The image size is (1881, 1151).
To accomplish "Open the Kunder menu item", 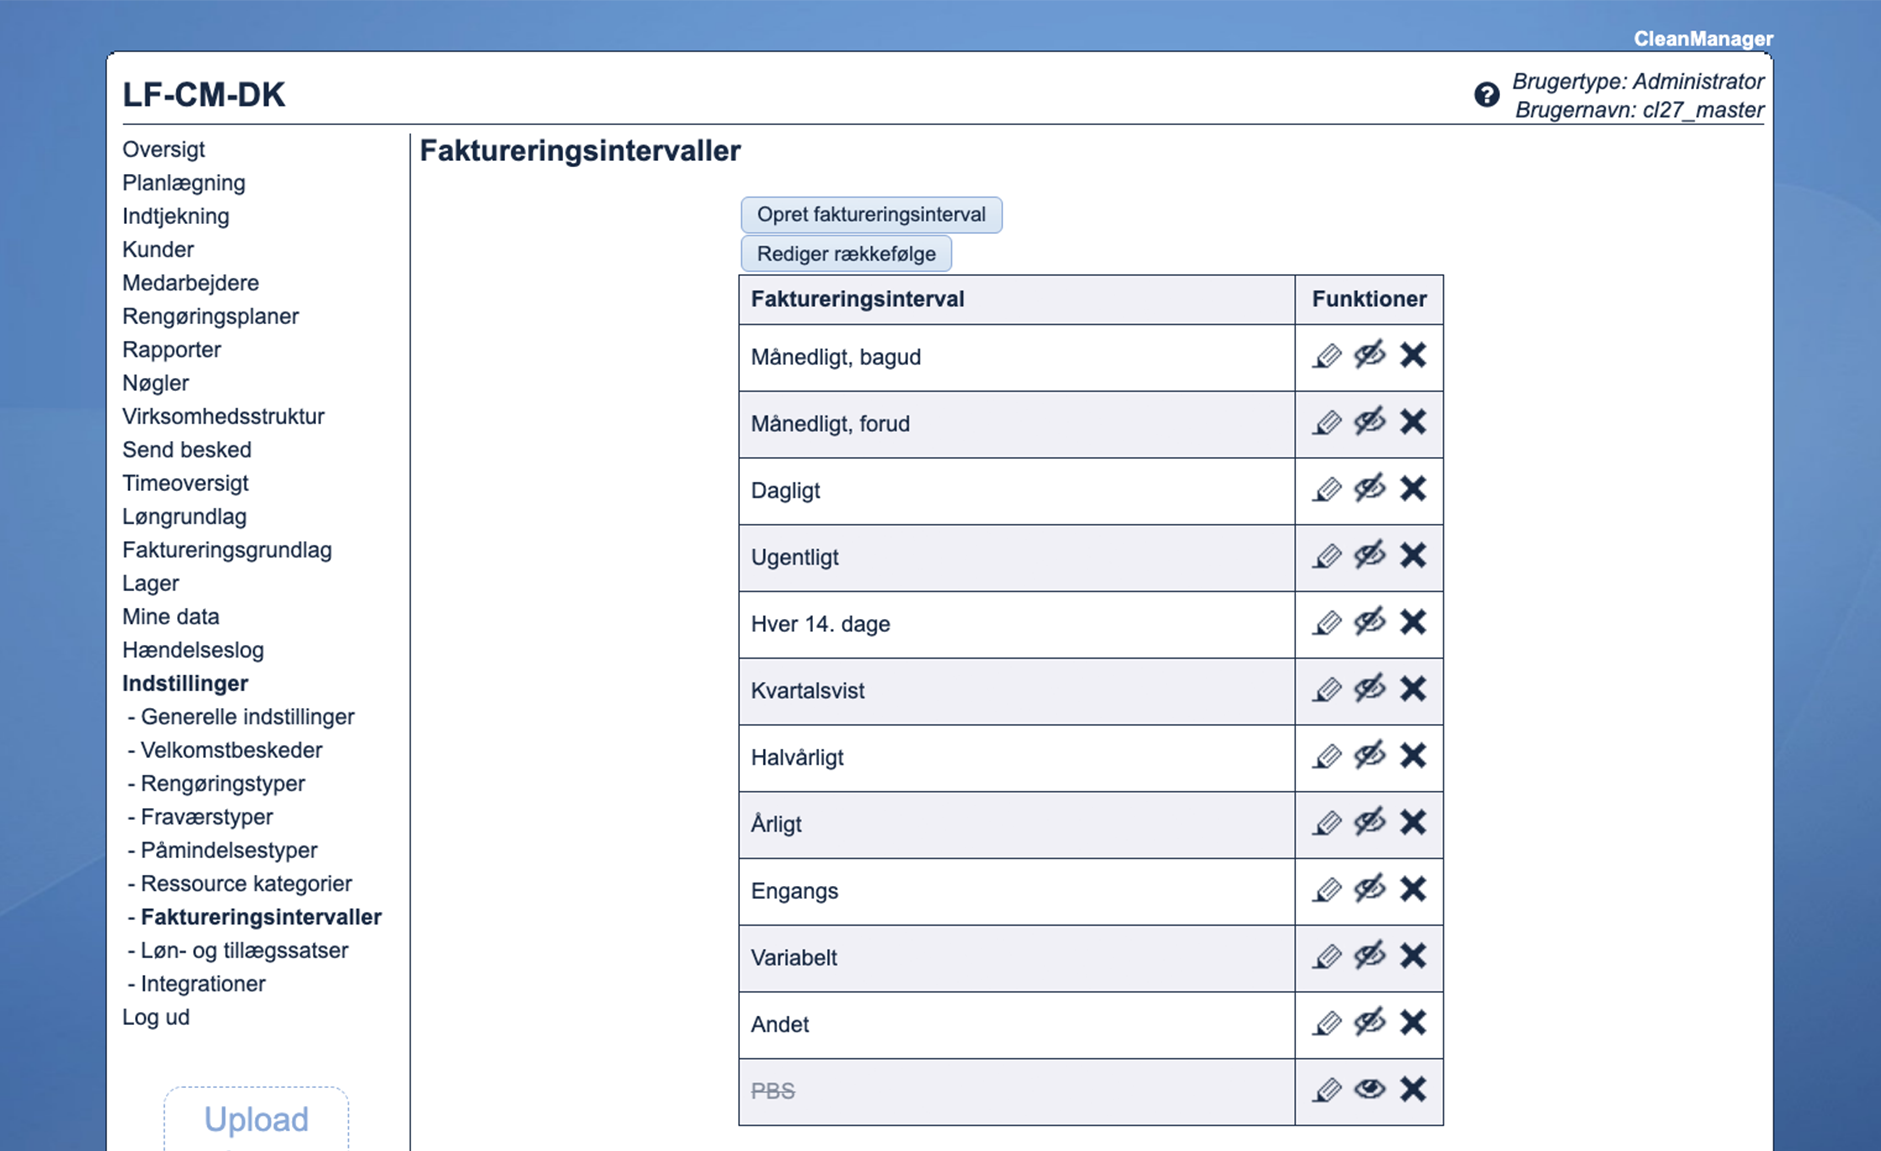I will [158, 249].
